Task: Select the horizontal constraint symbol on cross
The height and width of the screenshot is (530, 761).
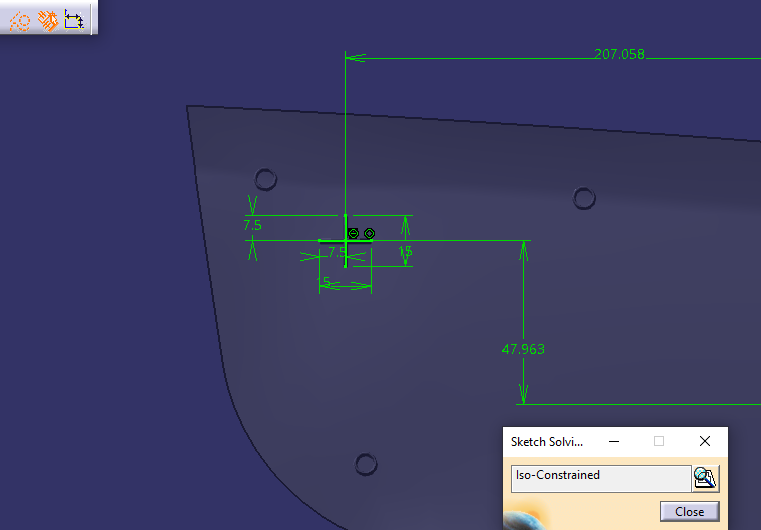Action: (353, 233)
